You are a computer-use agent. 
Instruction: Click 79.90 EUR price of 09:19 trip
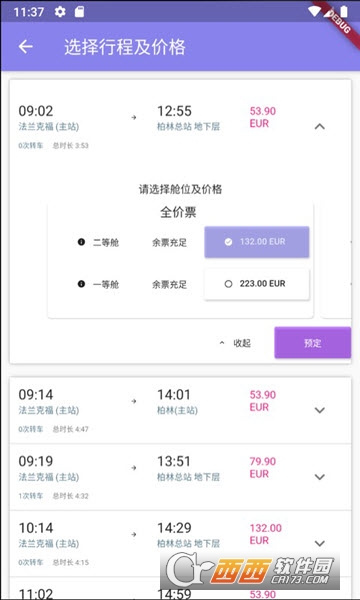pyautogui.click(x=263, y=468)
